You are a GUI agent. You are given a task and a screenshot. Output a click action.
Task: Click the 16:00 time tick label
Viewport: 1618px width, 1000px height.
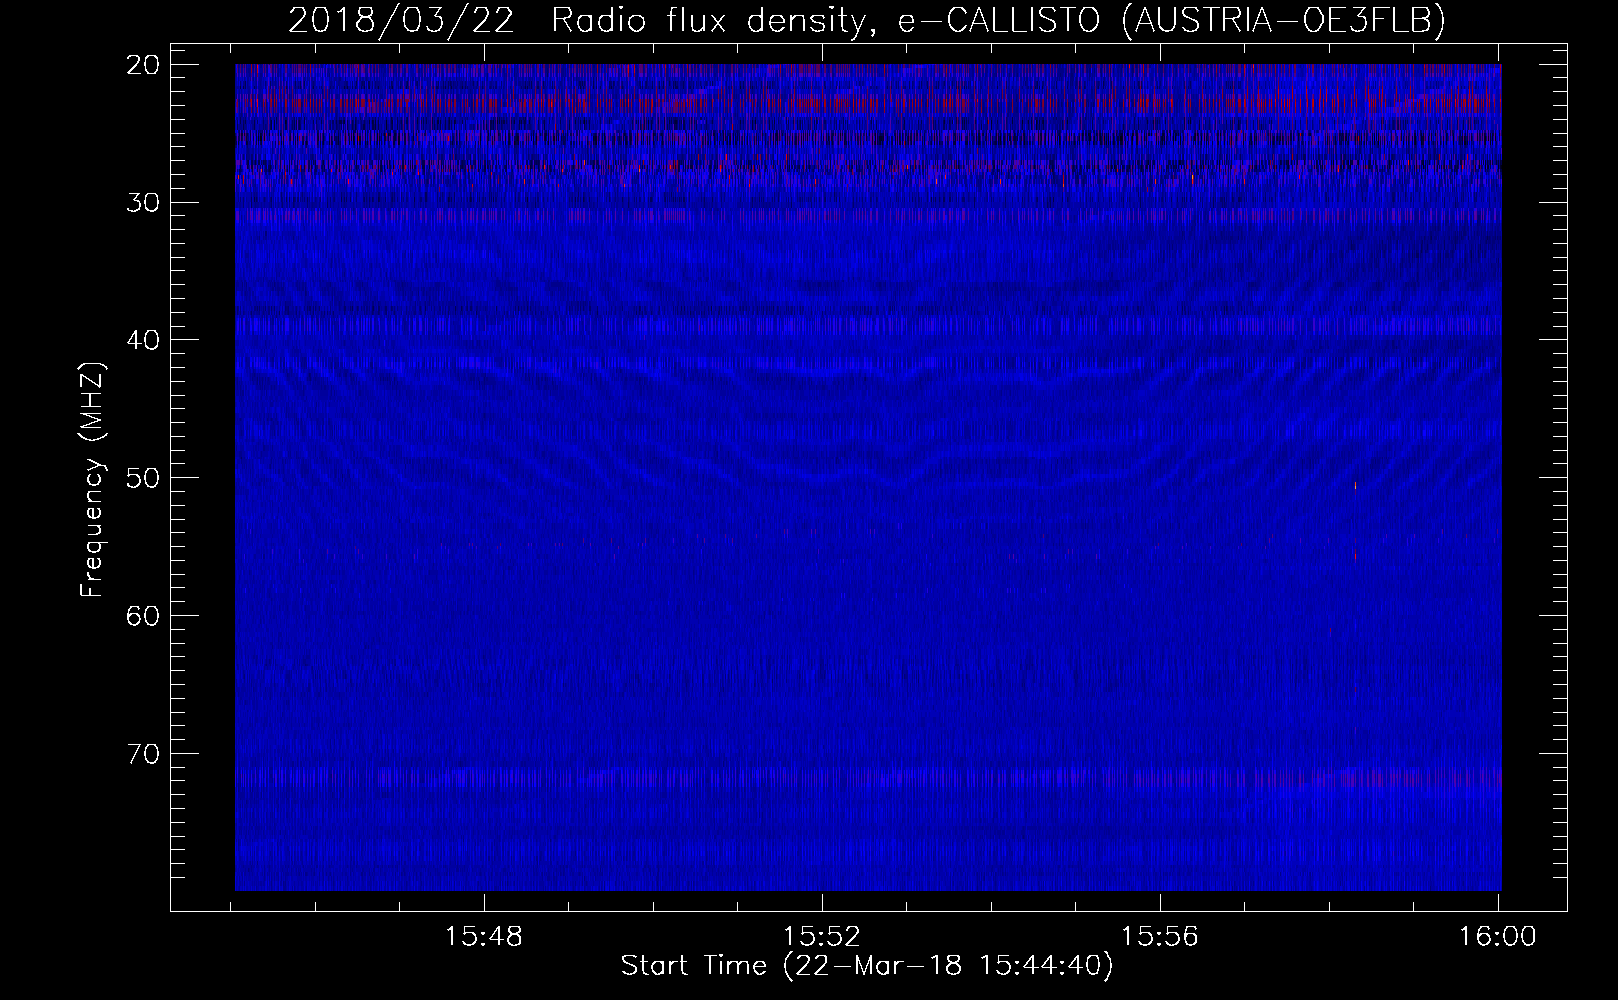(x=1498, y=936)
